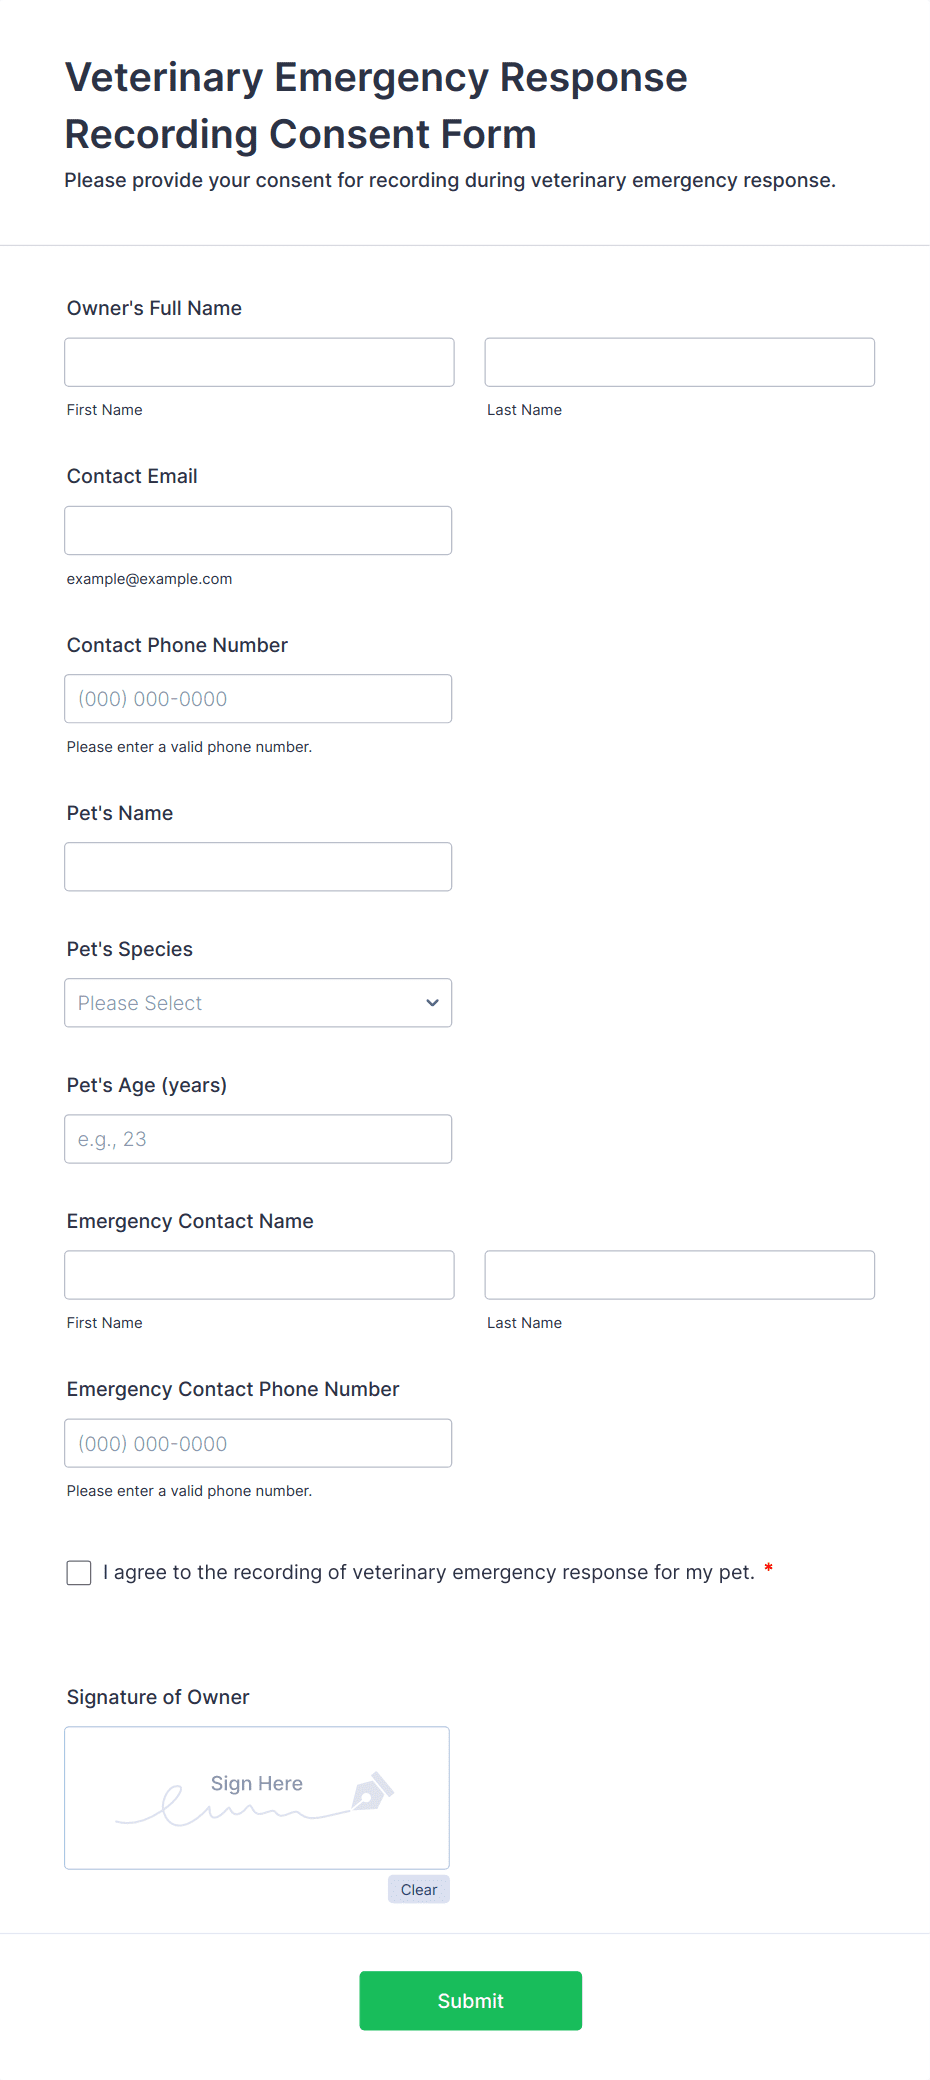Check the recording agreement checkbox
The width and height of the screenshot is (930, 2080).
tap(79, 1573)
